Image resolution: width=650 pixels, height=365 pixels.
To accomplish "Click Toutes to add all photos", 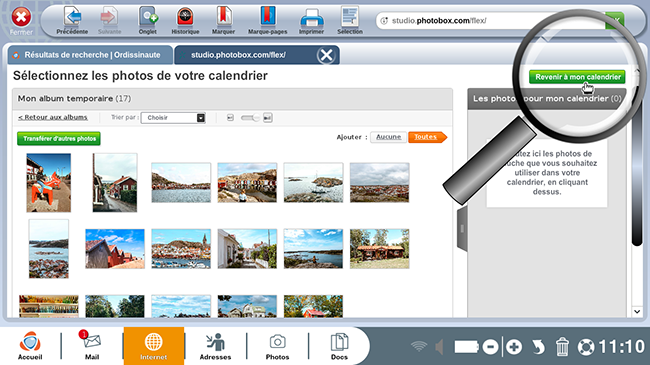I will point(427,137).
